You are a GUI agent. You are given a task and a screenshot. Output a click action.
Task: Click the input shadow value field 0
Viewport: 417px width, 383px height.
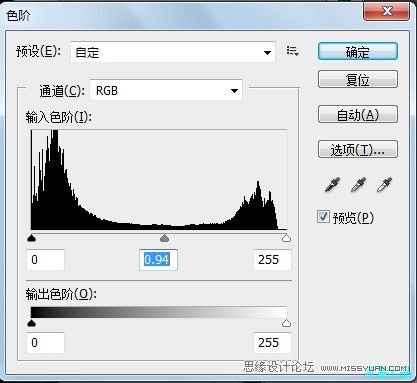45,259
